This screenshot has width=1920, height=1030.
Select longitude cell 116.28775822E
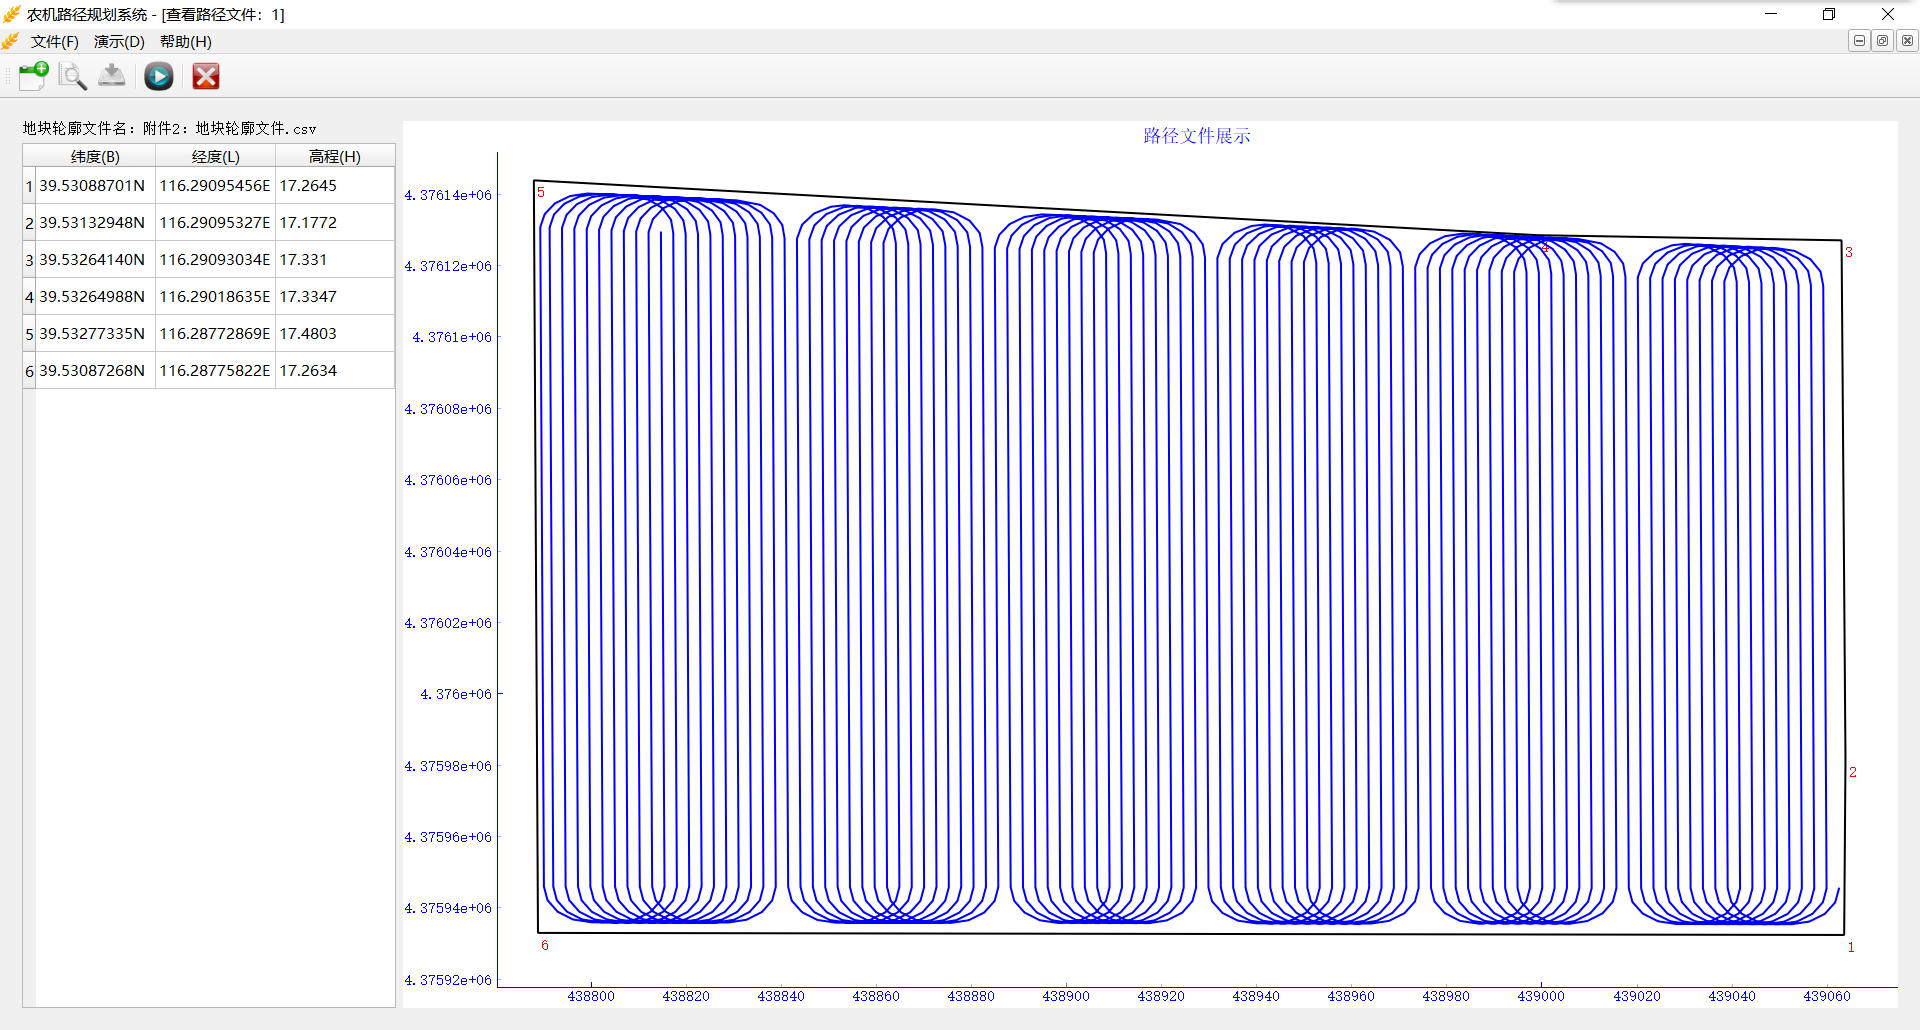click(215, 371)
